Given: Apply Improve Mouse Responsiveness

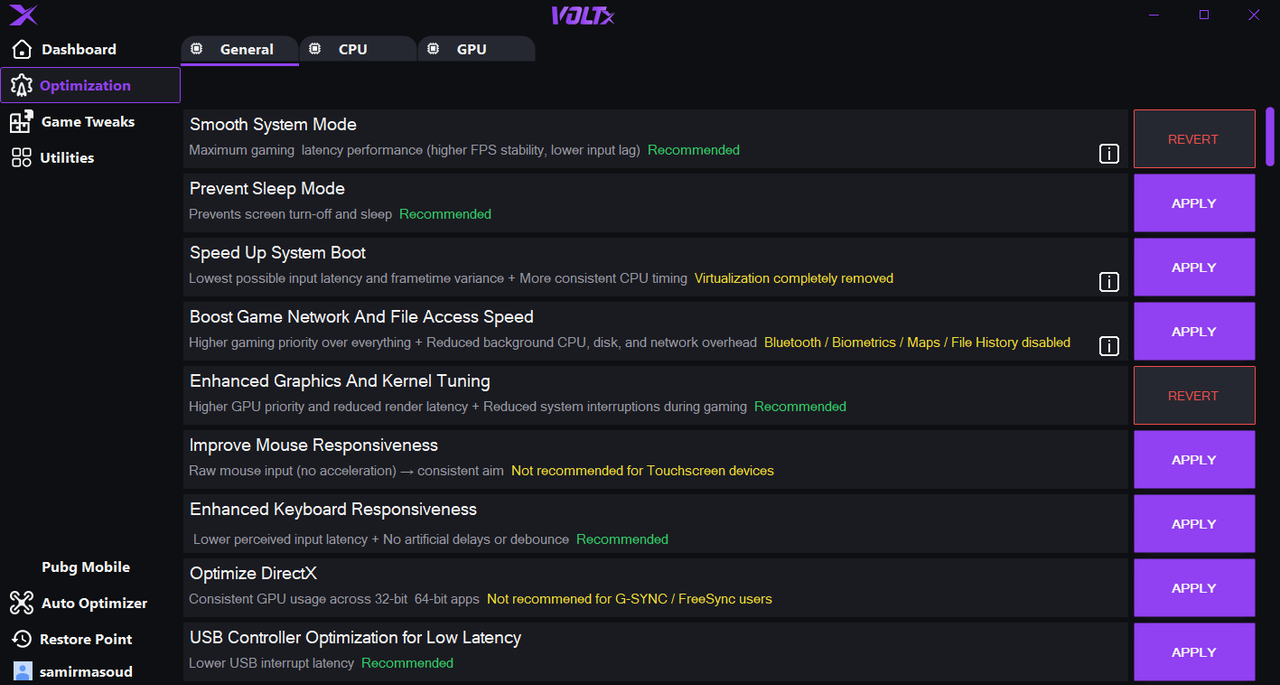Looking at the screenshot, I should pos(1194,460).
